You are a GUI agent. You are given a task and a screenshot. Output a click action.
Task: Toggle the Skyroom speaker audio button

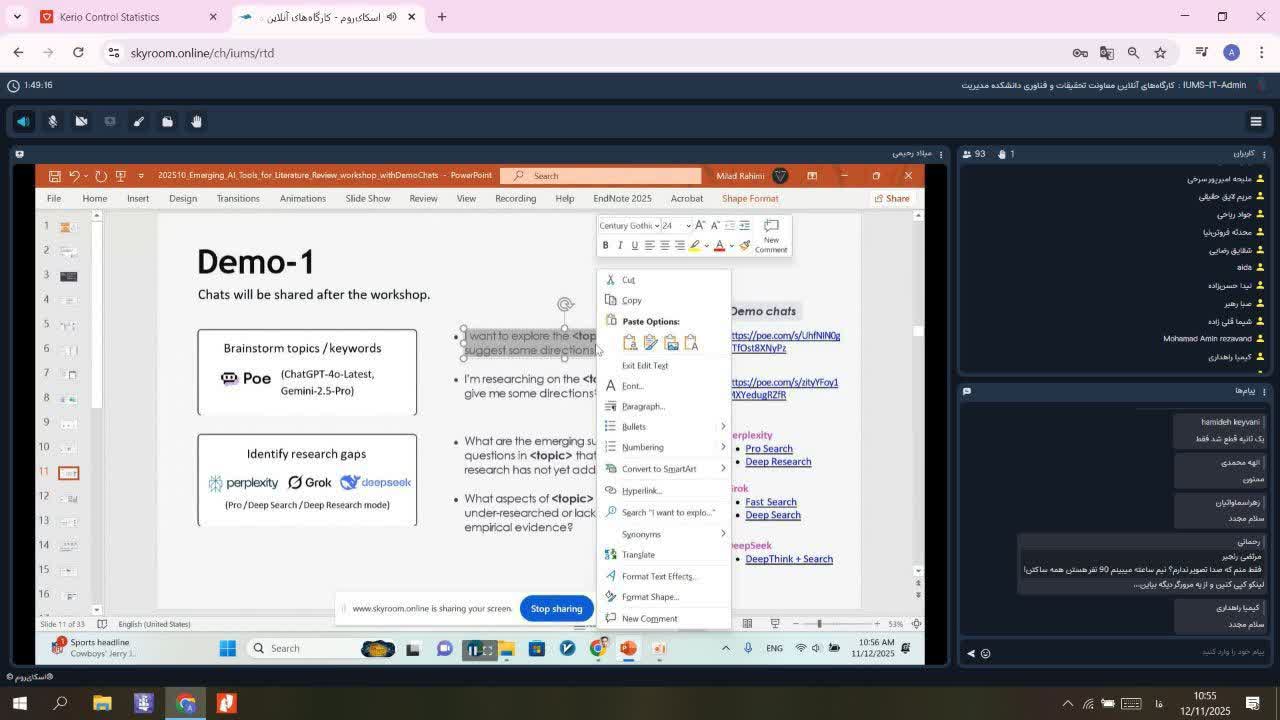tap(23, 121)
